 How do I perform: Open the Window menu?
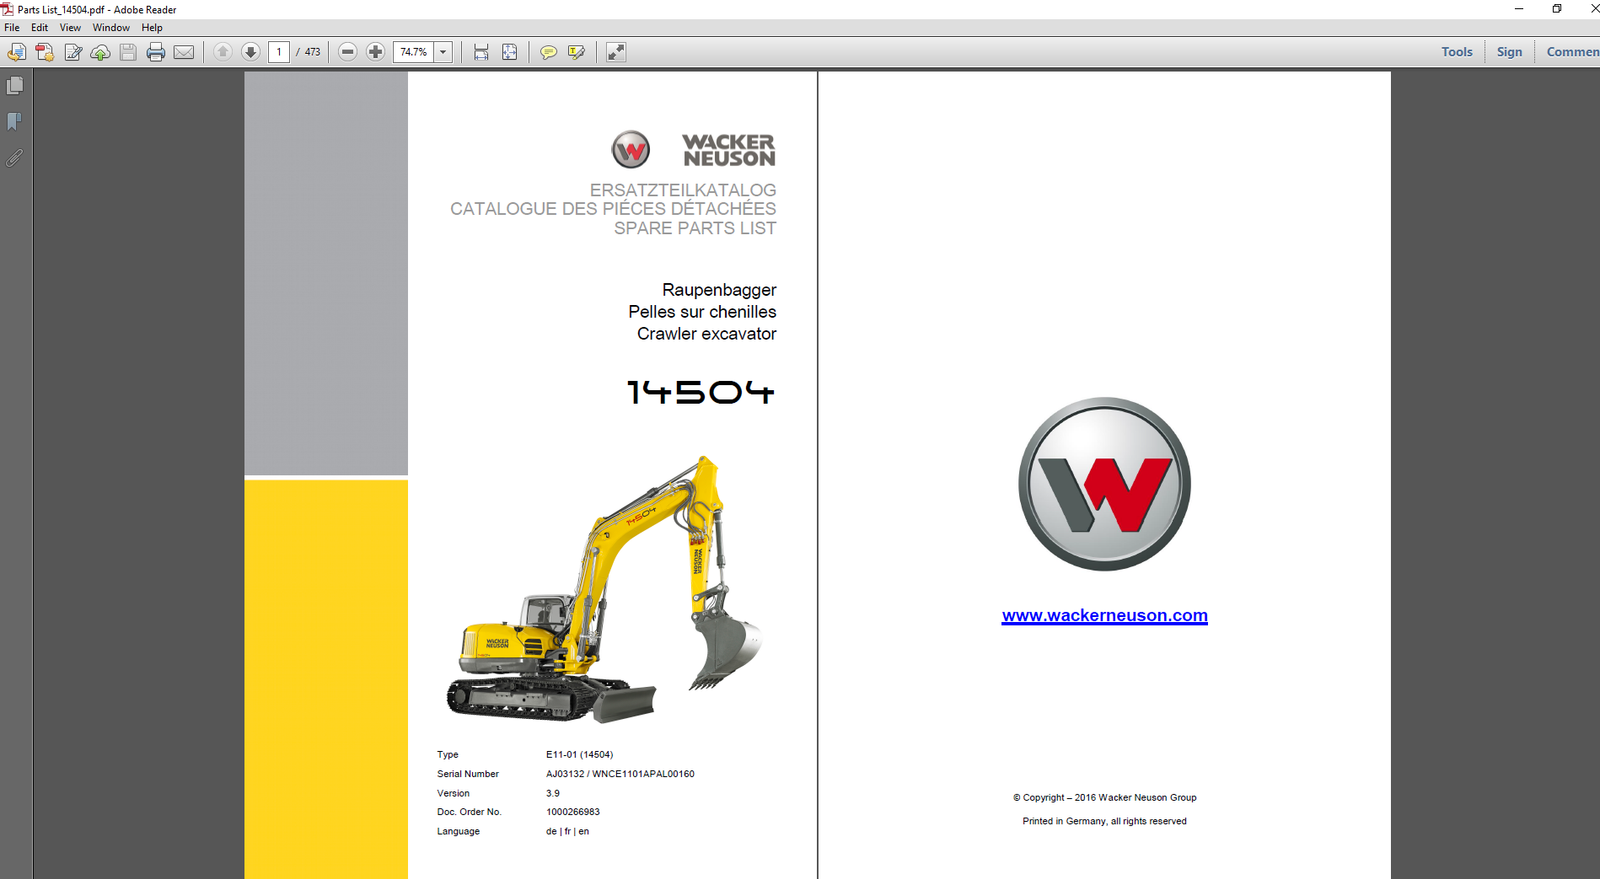click(x=111, y=28)
